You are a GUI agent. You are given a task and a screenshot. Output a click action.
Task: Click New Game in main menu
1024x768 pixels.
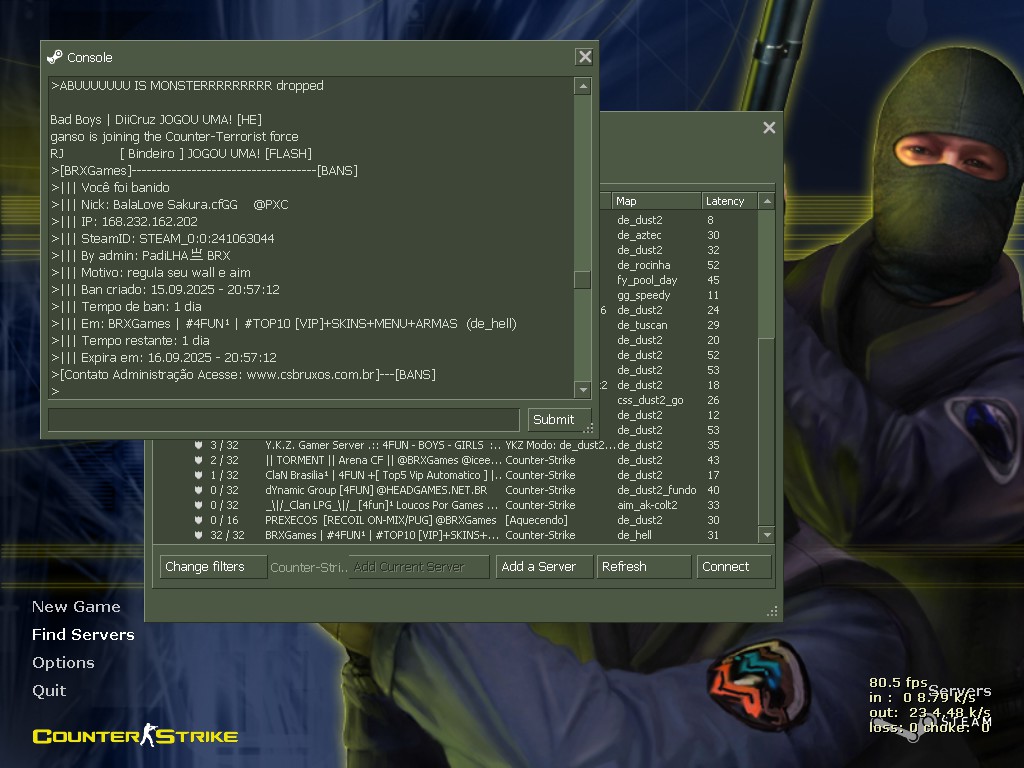tap(76, 607)
